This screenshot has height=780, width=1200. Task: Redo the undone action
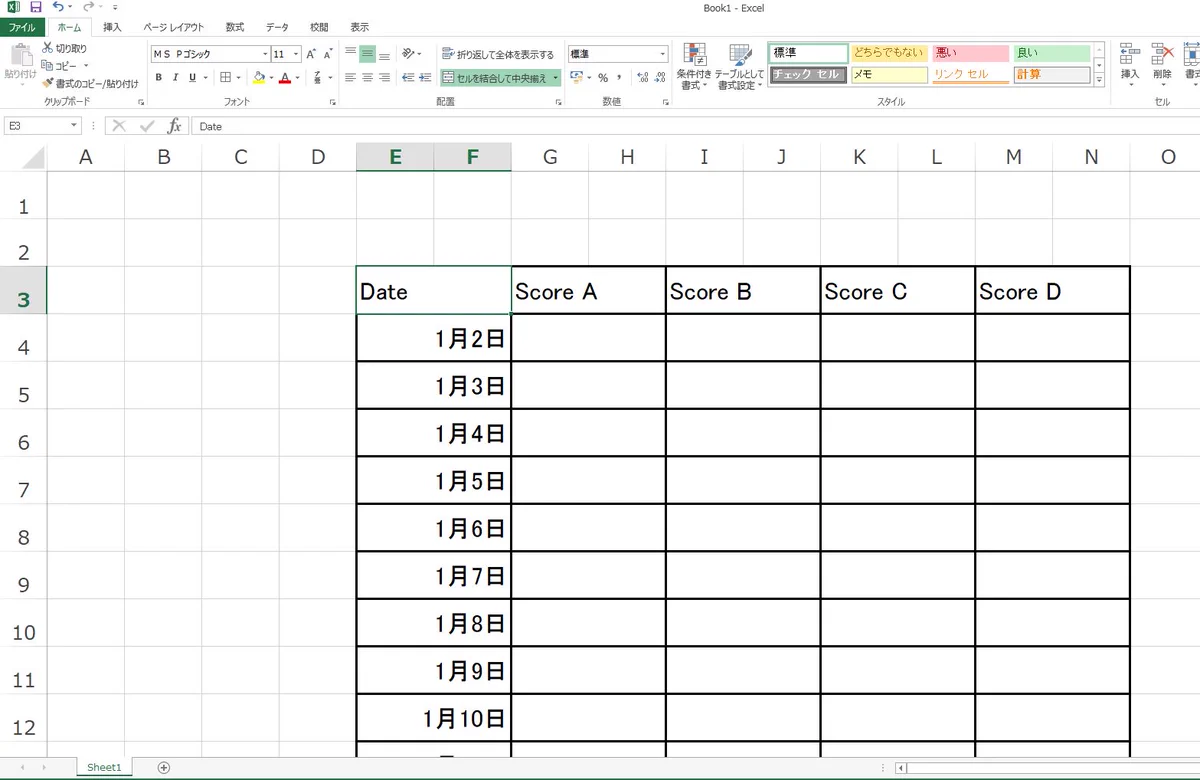[88, 7]
